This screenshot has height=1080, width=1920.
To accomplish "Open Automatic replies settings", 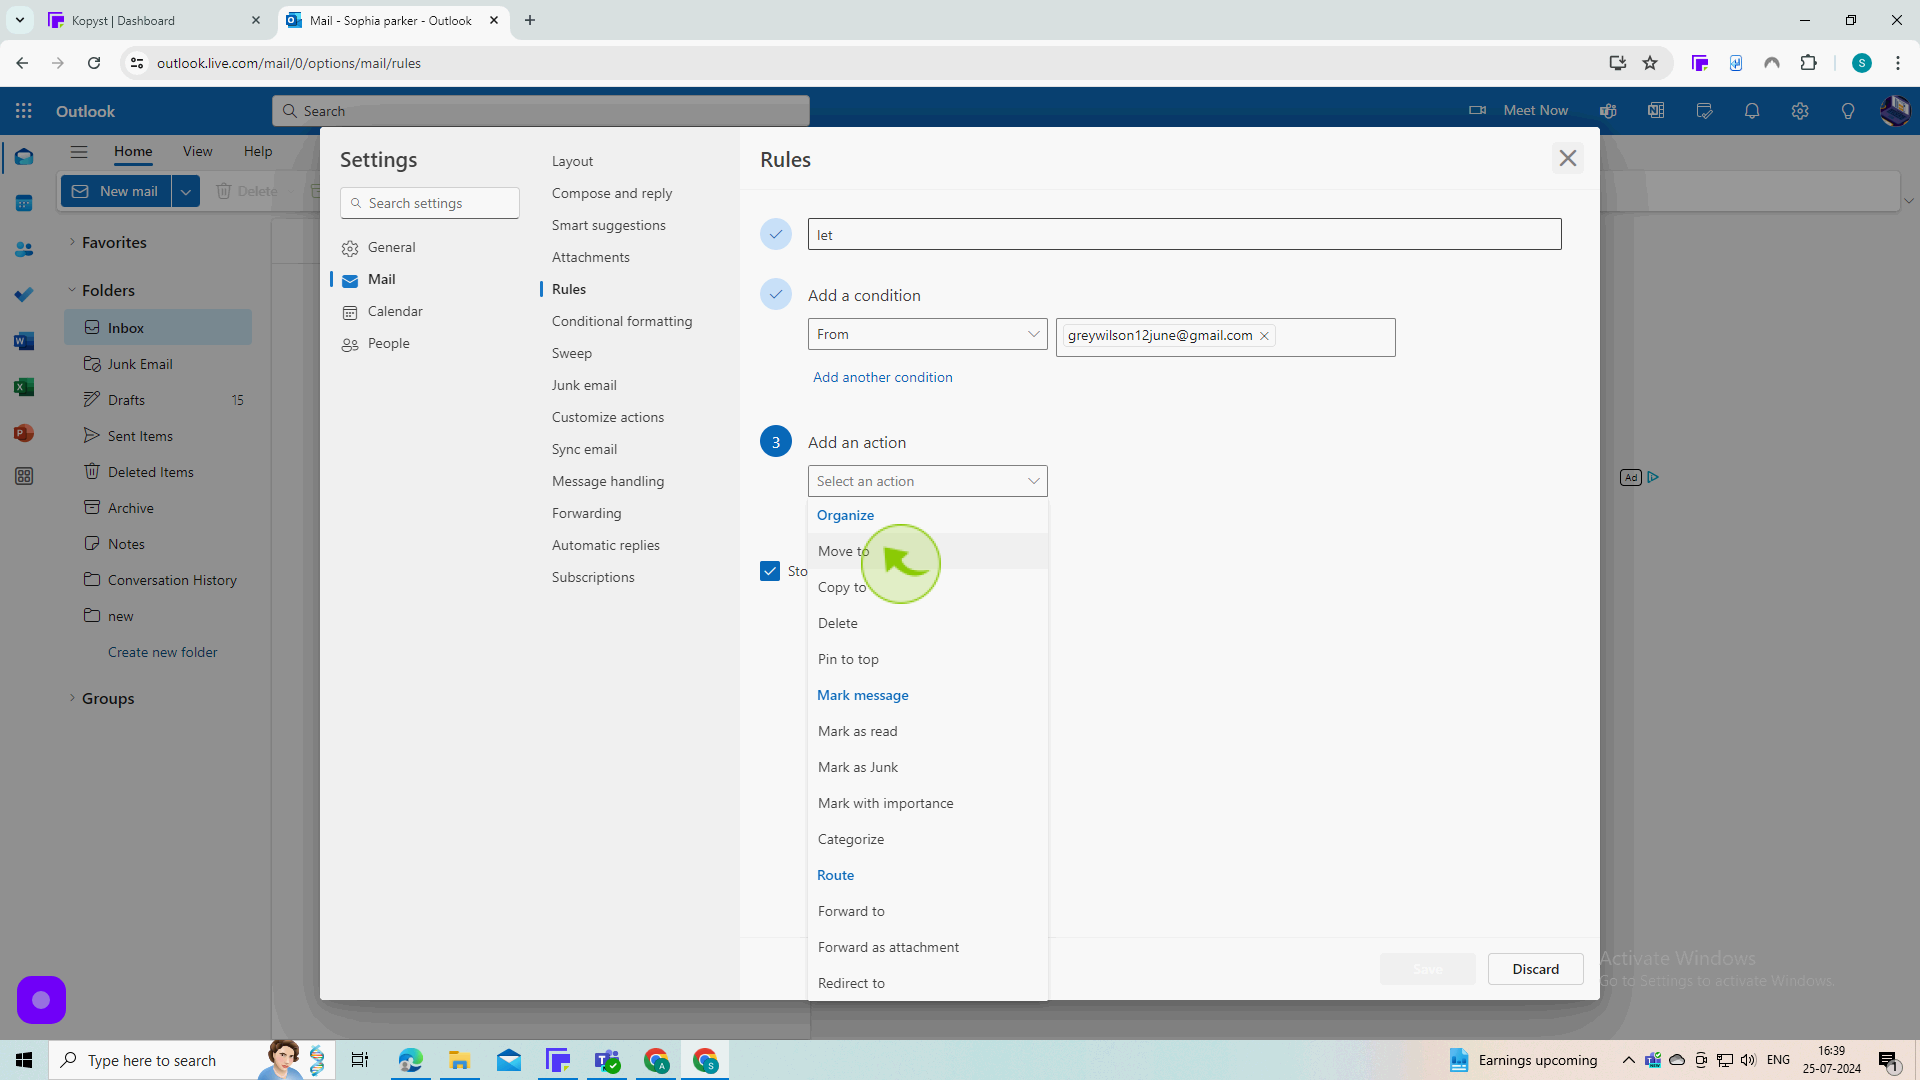I will click(606, 545).
